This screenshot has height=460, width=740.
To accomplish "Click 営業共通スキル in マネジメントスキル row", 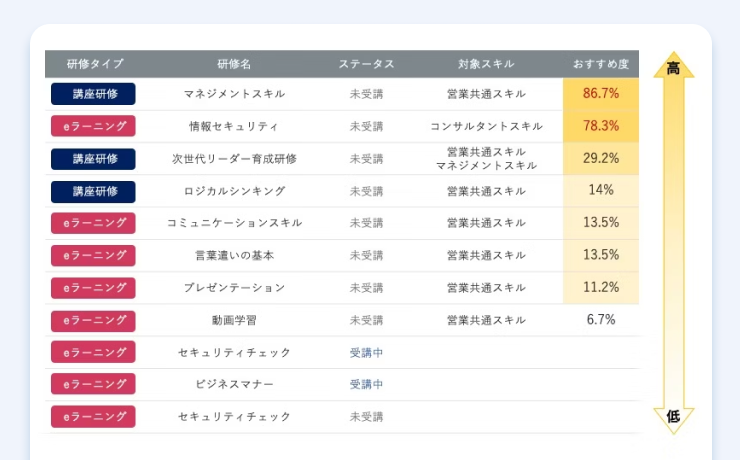I will point(486,94).
